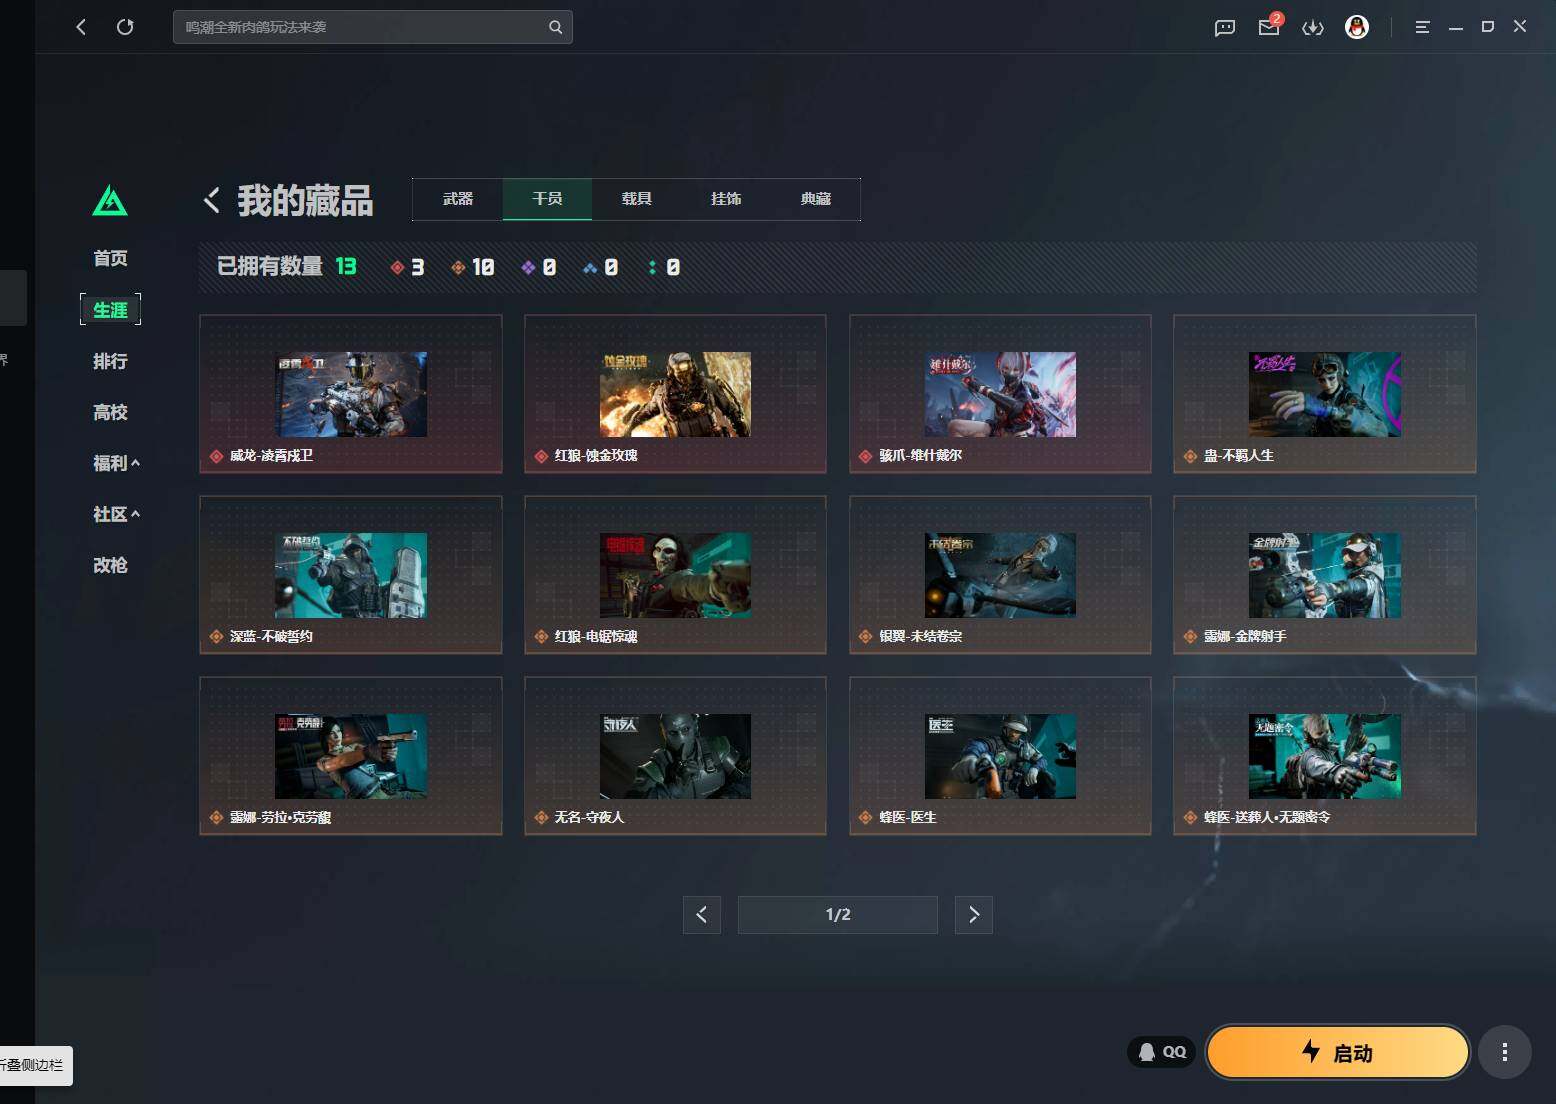This screenshot has height=1104, width=1556.
Task: Click the 1/2 page indicator
Action: pyautogui.click(x=838, y=915)
